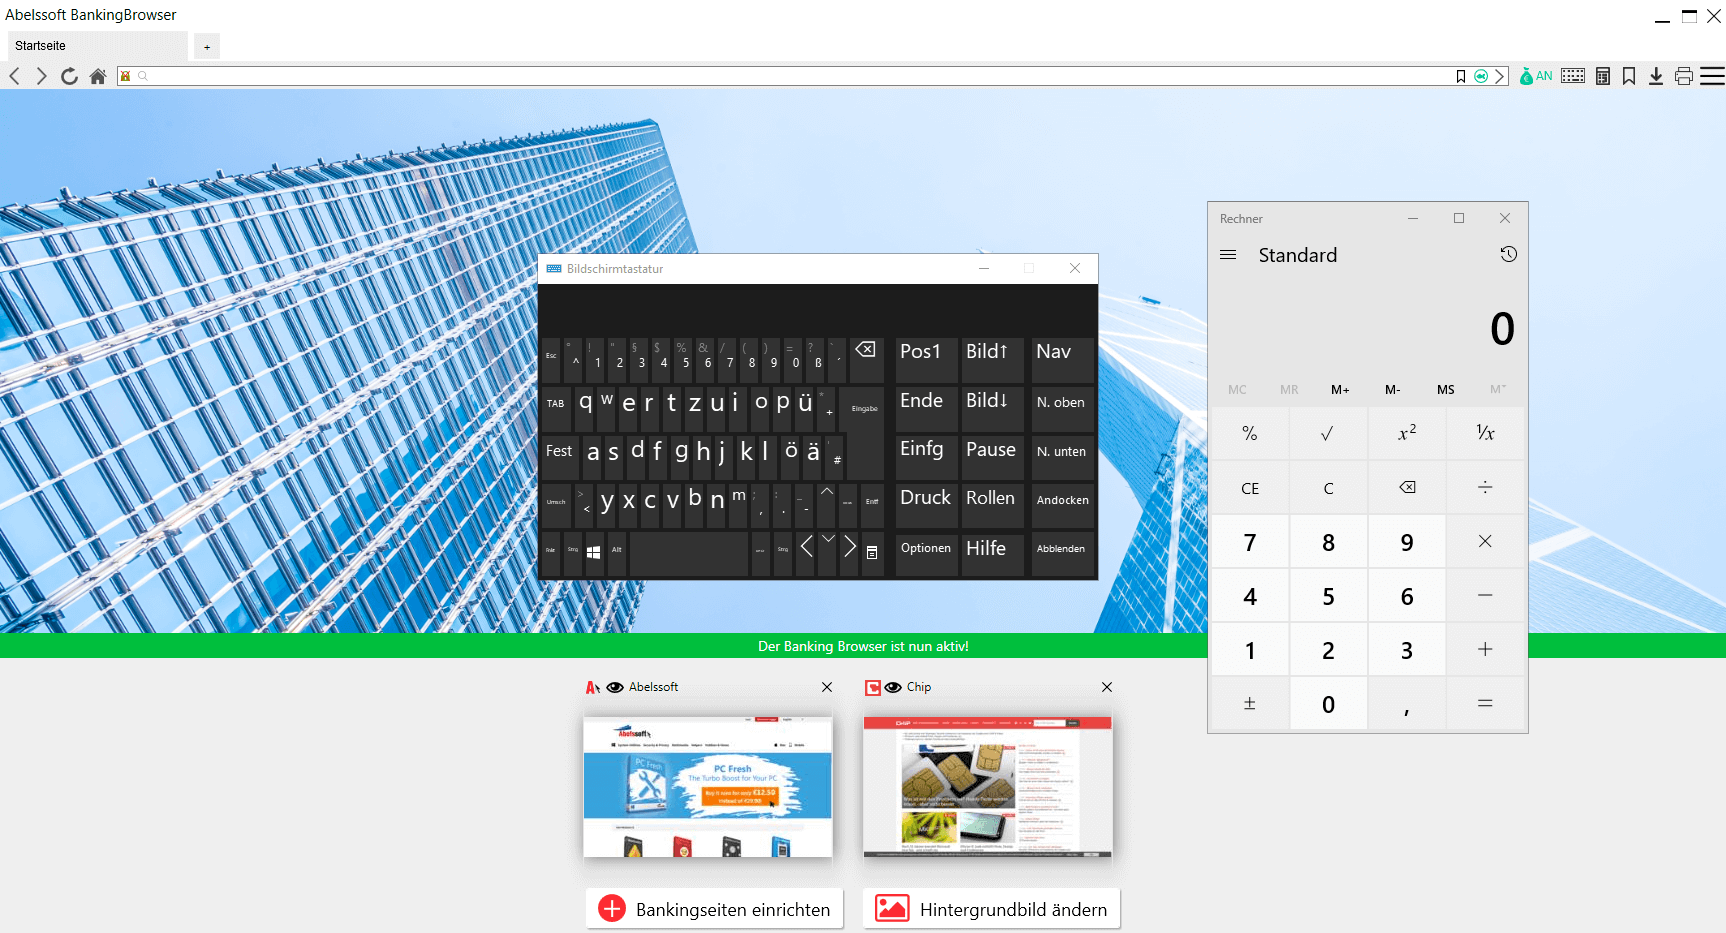Click digit 7 in the calculator

click(1250, 542)
